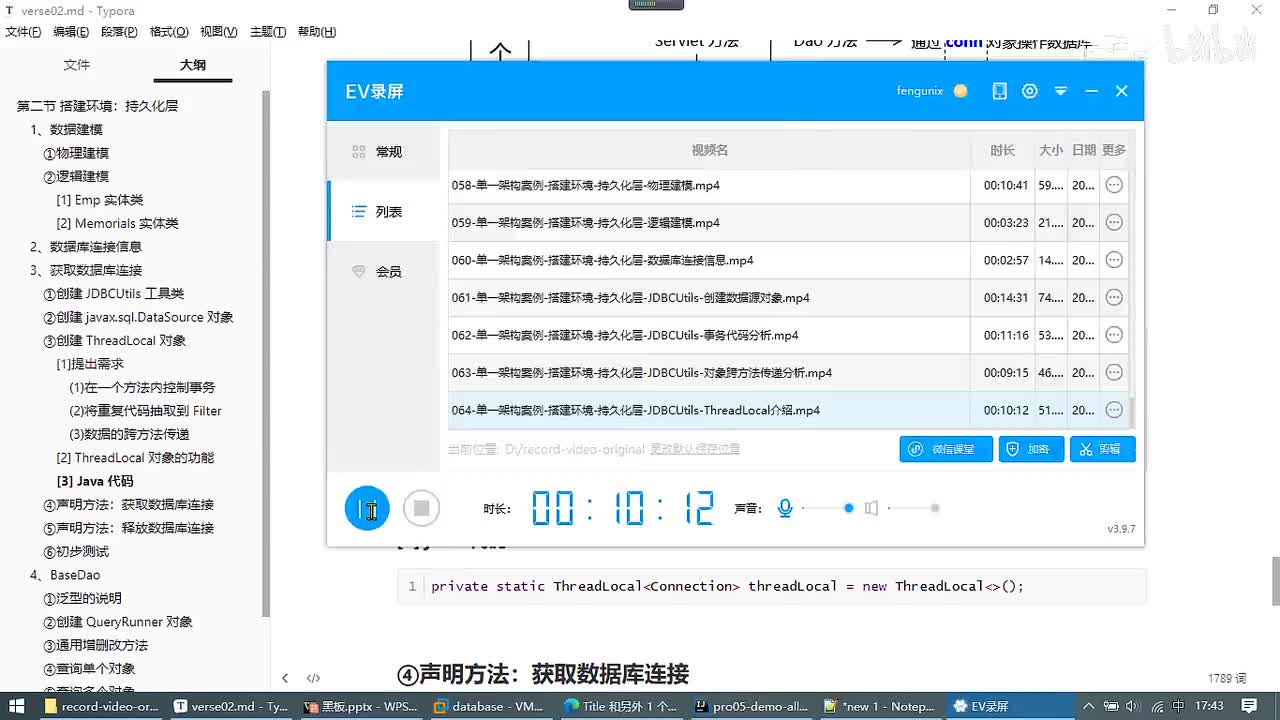
Task: Open the mobile device icon in EV title bar
Action: tap(999, 91)
